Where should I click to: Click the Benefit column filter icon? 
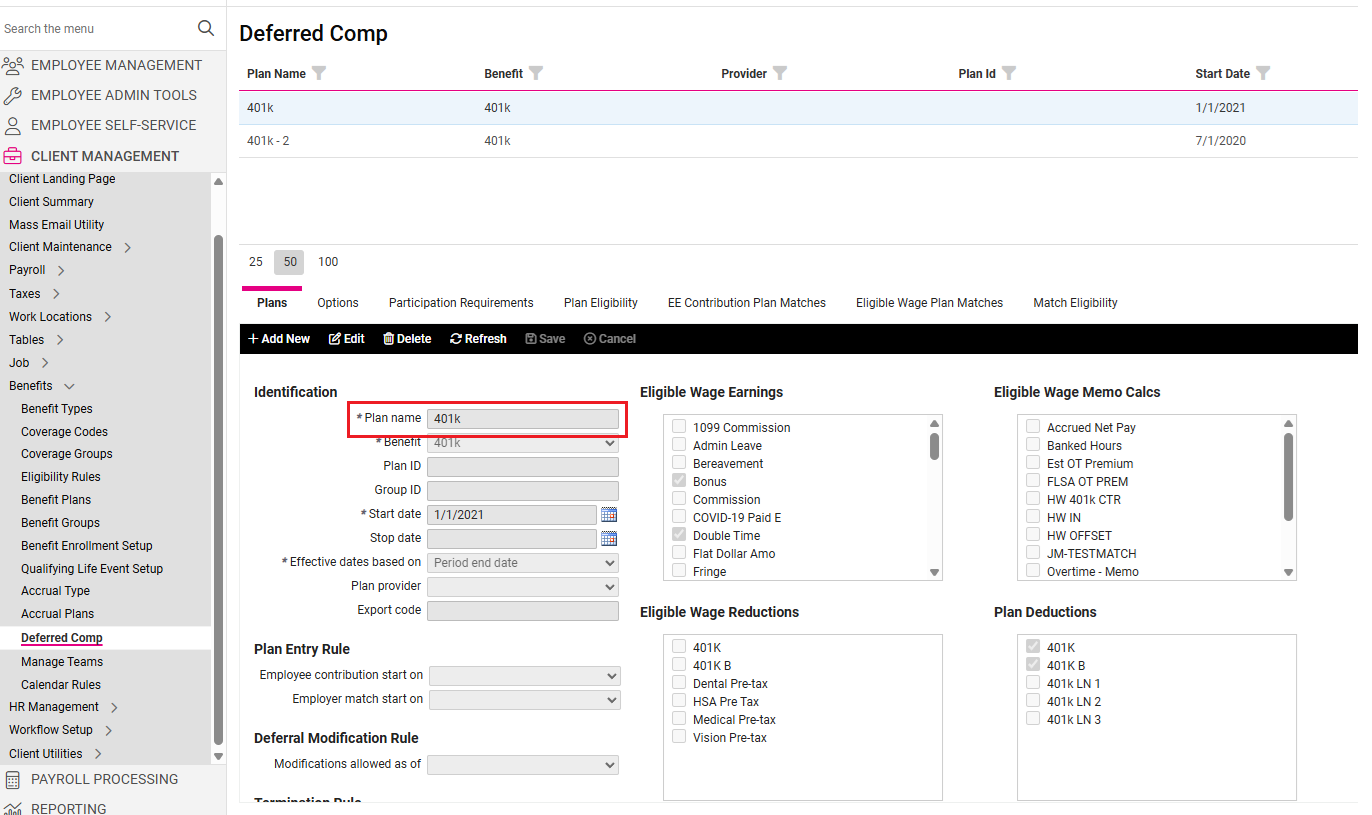(536, 73)
